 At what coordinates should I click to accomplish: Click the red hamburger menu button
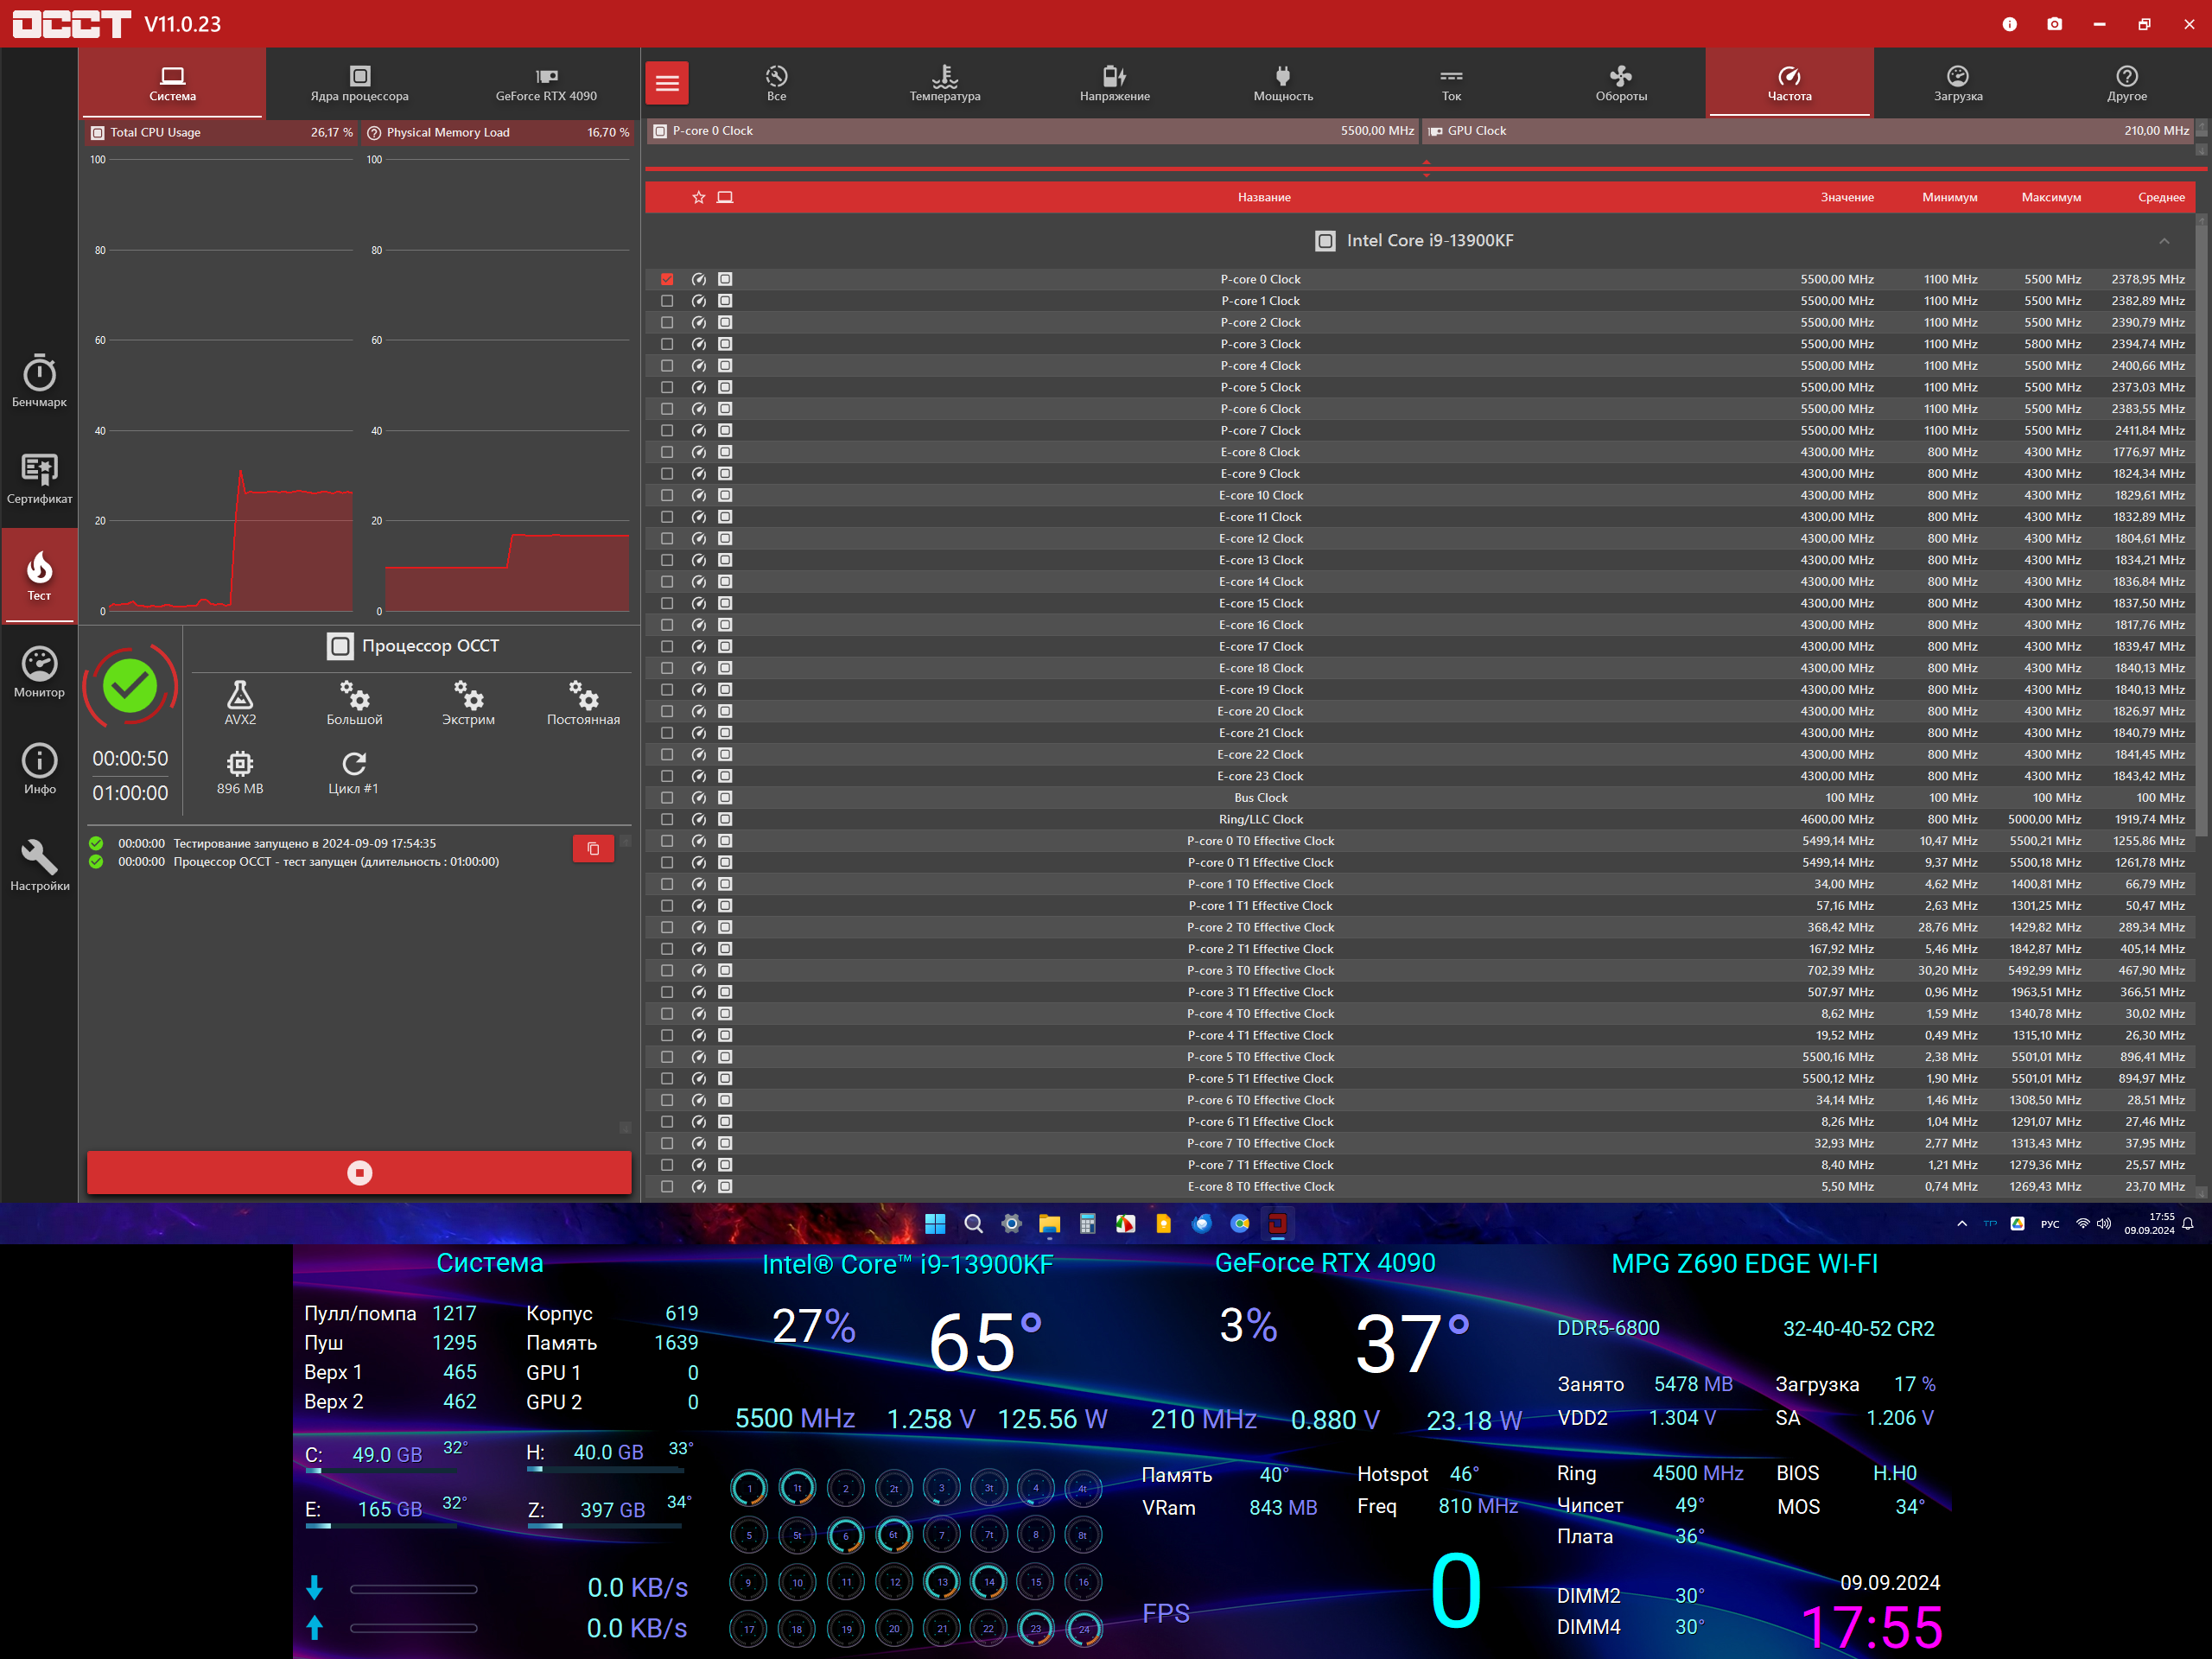click(x=667, y=83)
